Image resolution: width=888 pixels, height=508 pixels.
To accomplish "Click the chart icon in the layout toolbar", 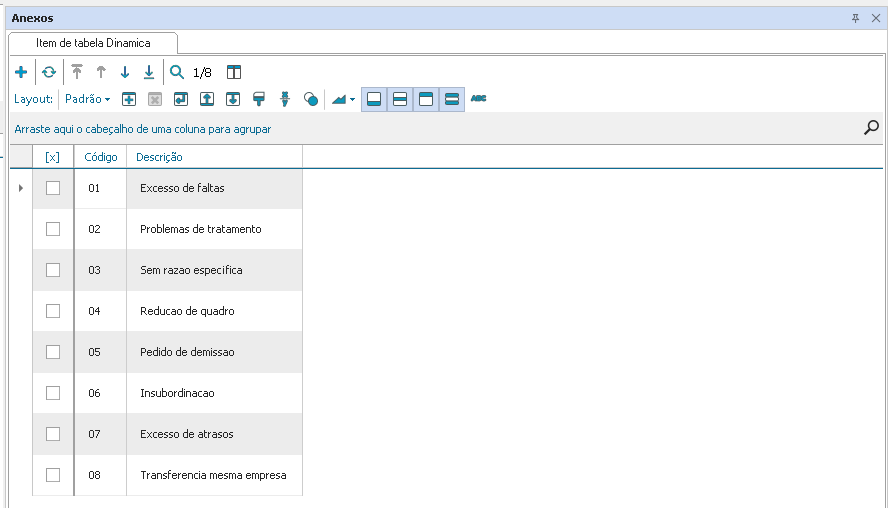I will pyautogui.click(x=339, y=100).
